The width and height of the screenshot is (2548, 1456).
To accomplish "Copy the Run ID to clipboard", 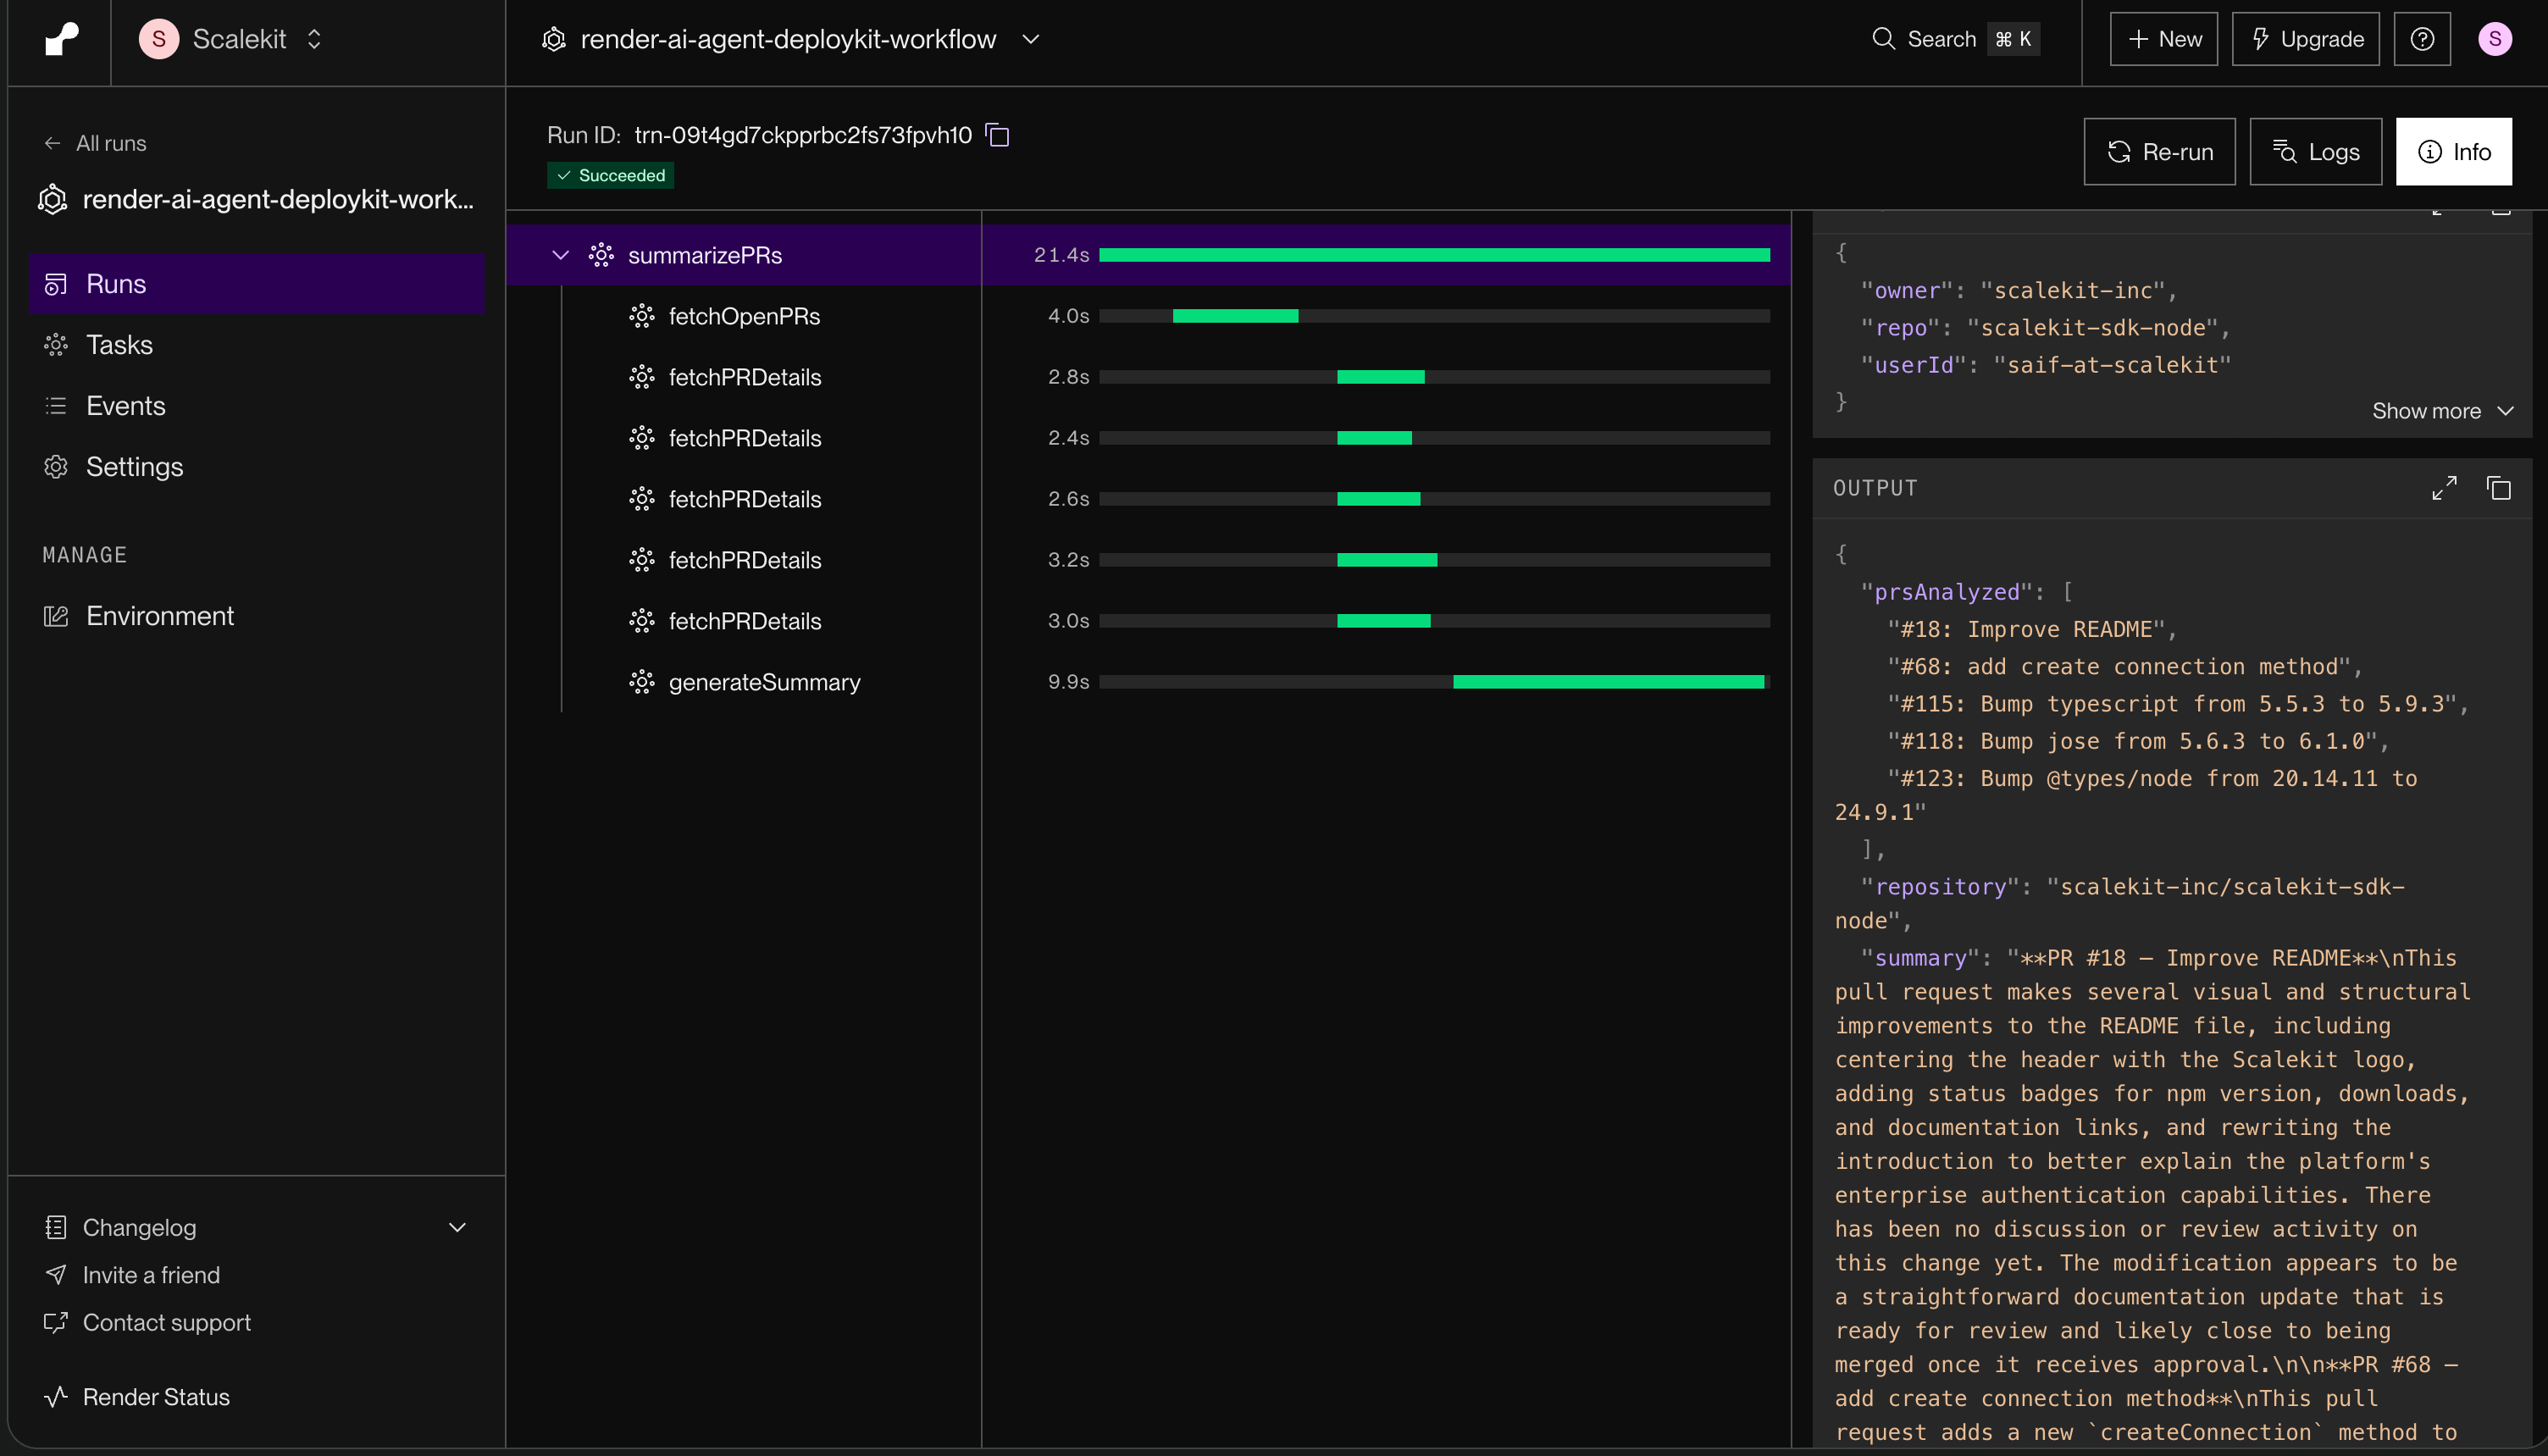I will coord(997,135).
